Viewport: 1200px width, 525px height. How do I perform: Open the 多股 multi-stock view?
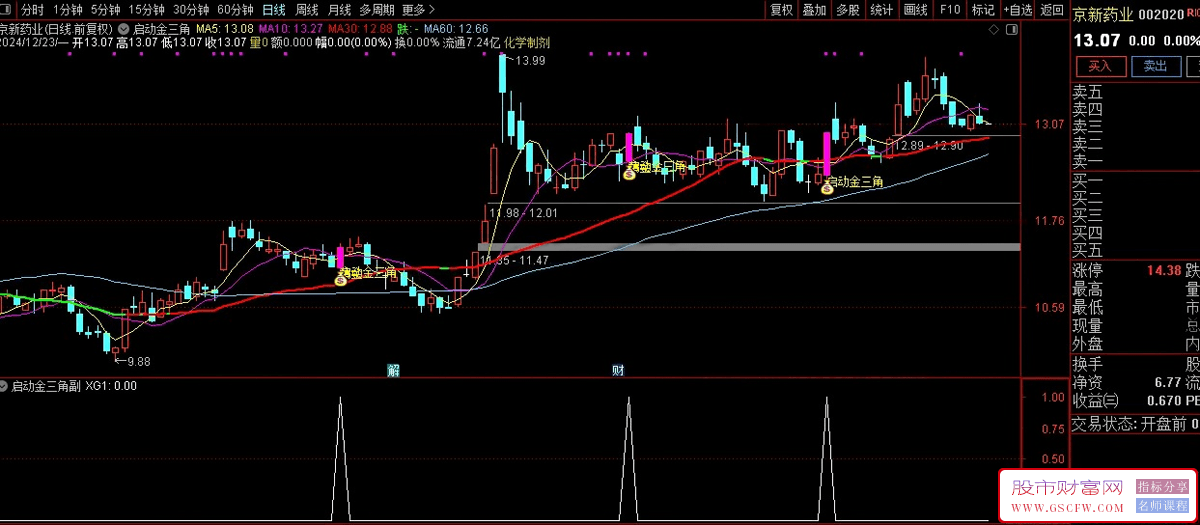click(x=848, y=10)
